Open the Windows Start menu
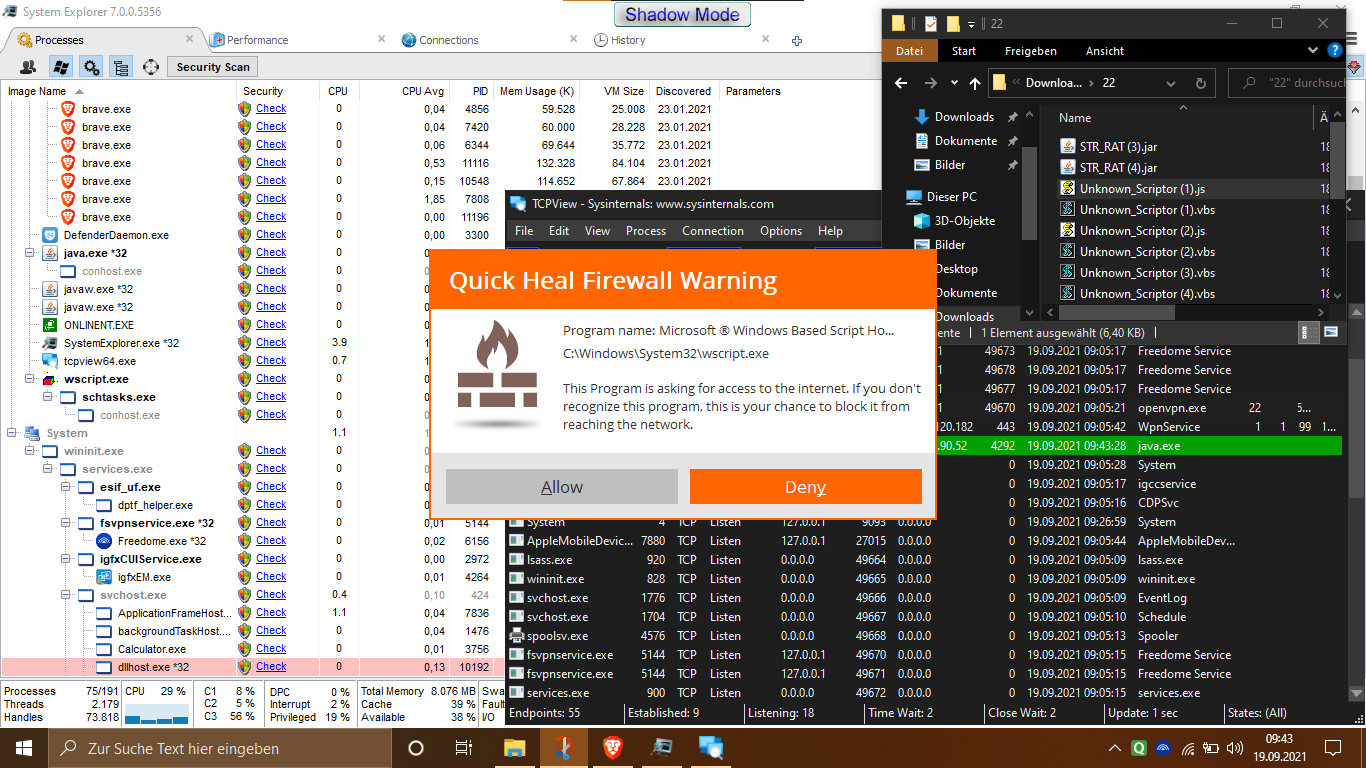 [24, 748]
